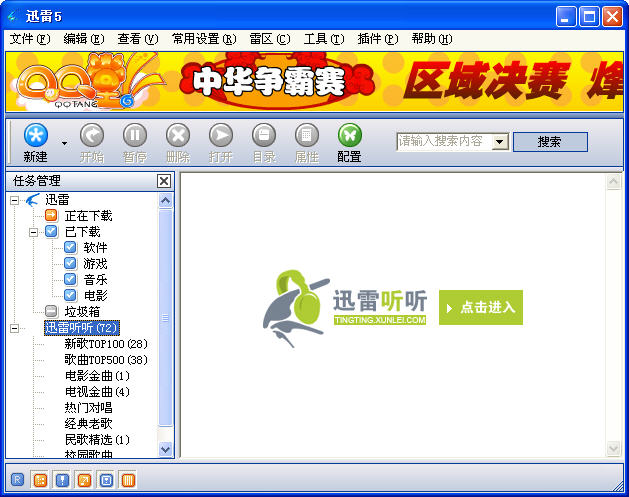Image resolution: width=629 pixels, height=497 pixels.
Task: Open the 工具(T) menu
Action: pyautogui.click(x=324, y=39)
